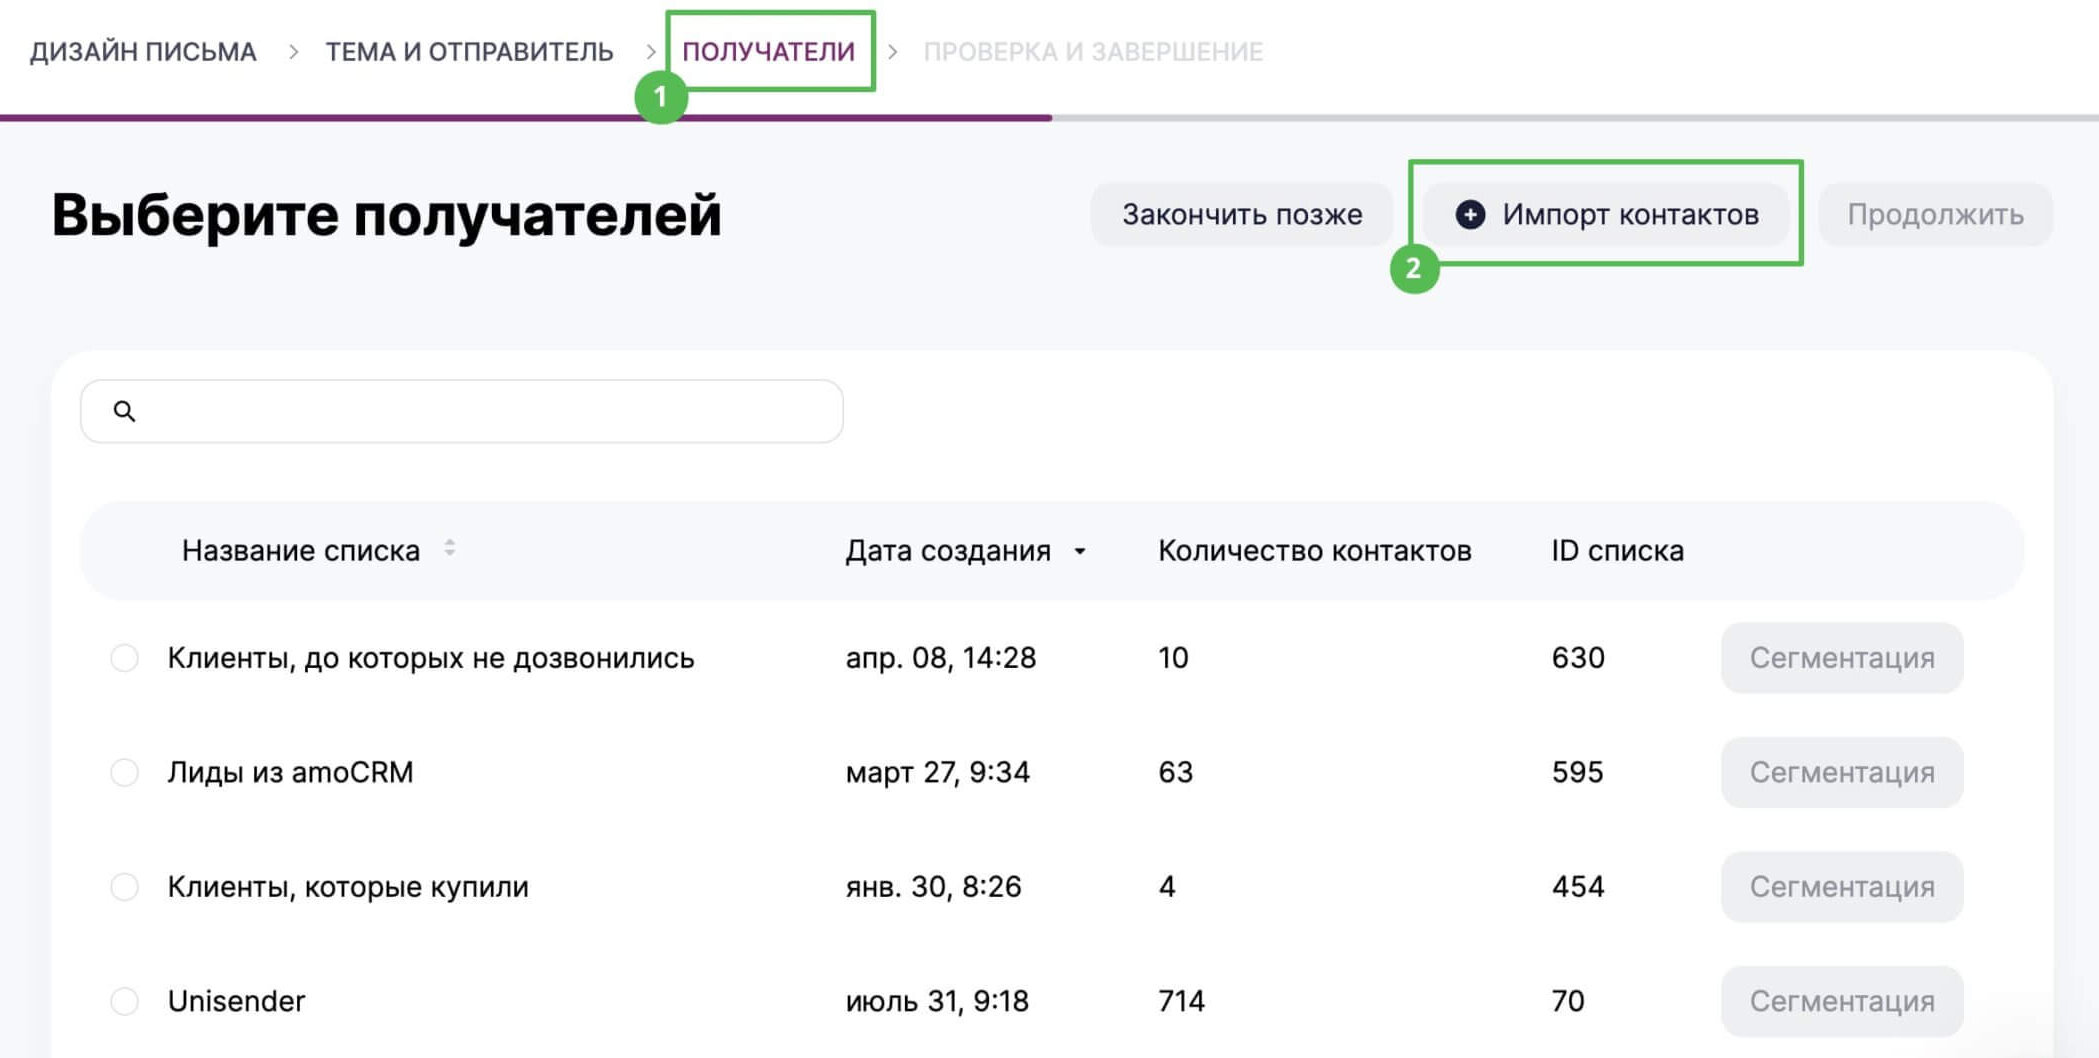Image resolution: width=2099 pixels, height=1058 pixels.
Task: Open Сегментация for Лиды из amoCRM
Action: 1842,772
